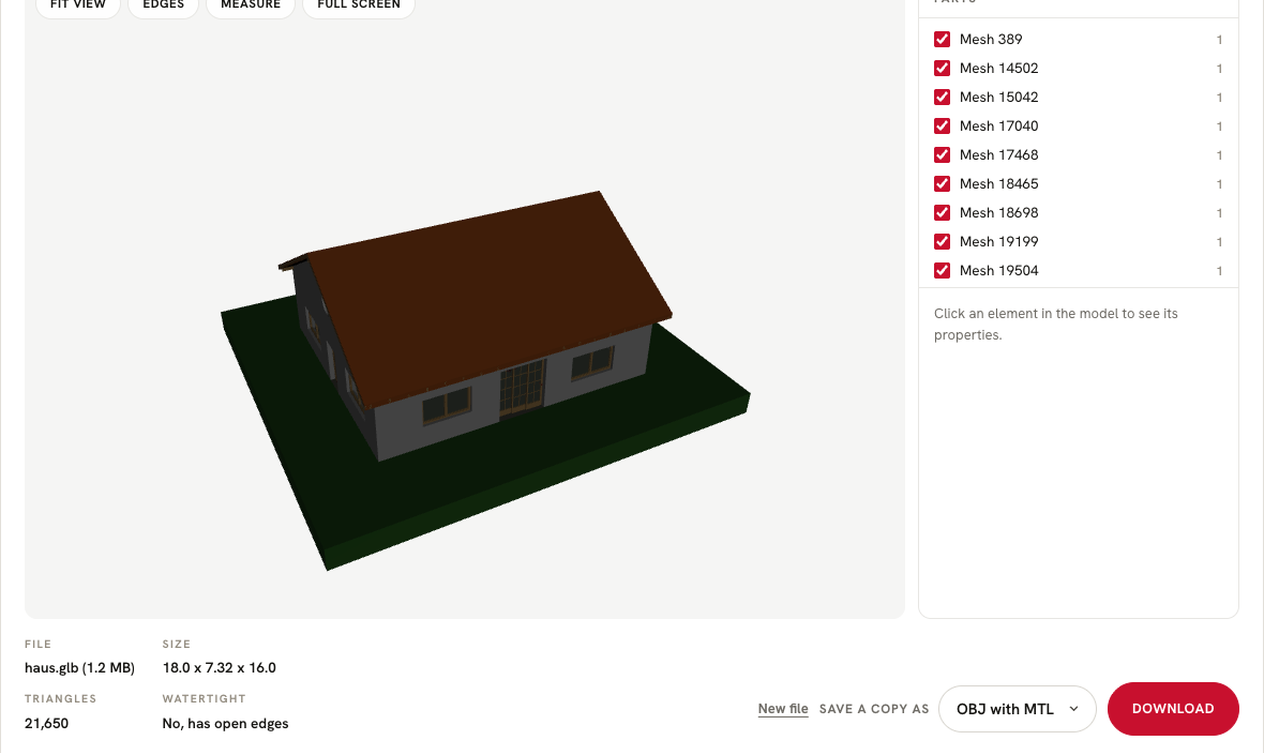This screenshot has height=753, width=1264.
Task: Toggle the Mesh 389 checkbox
Action: click(942, 39)
